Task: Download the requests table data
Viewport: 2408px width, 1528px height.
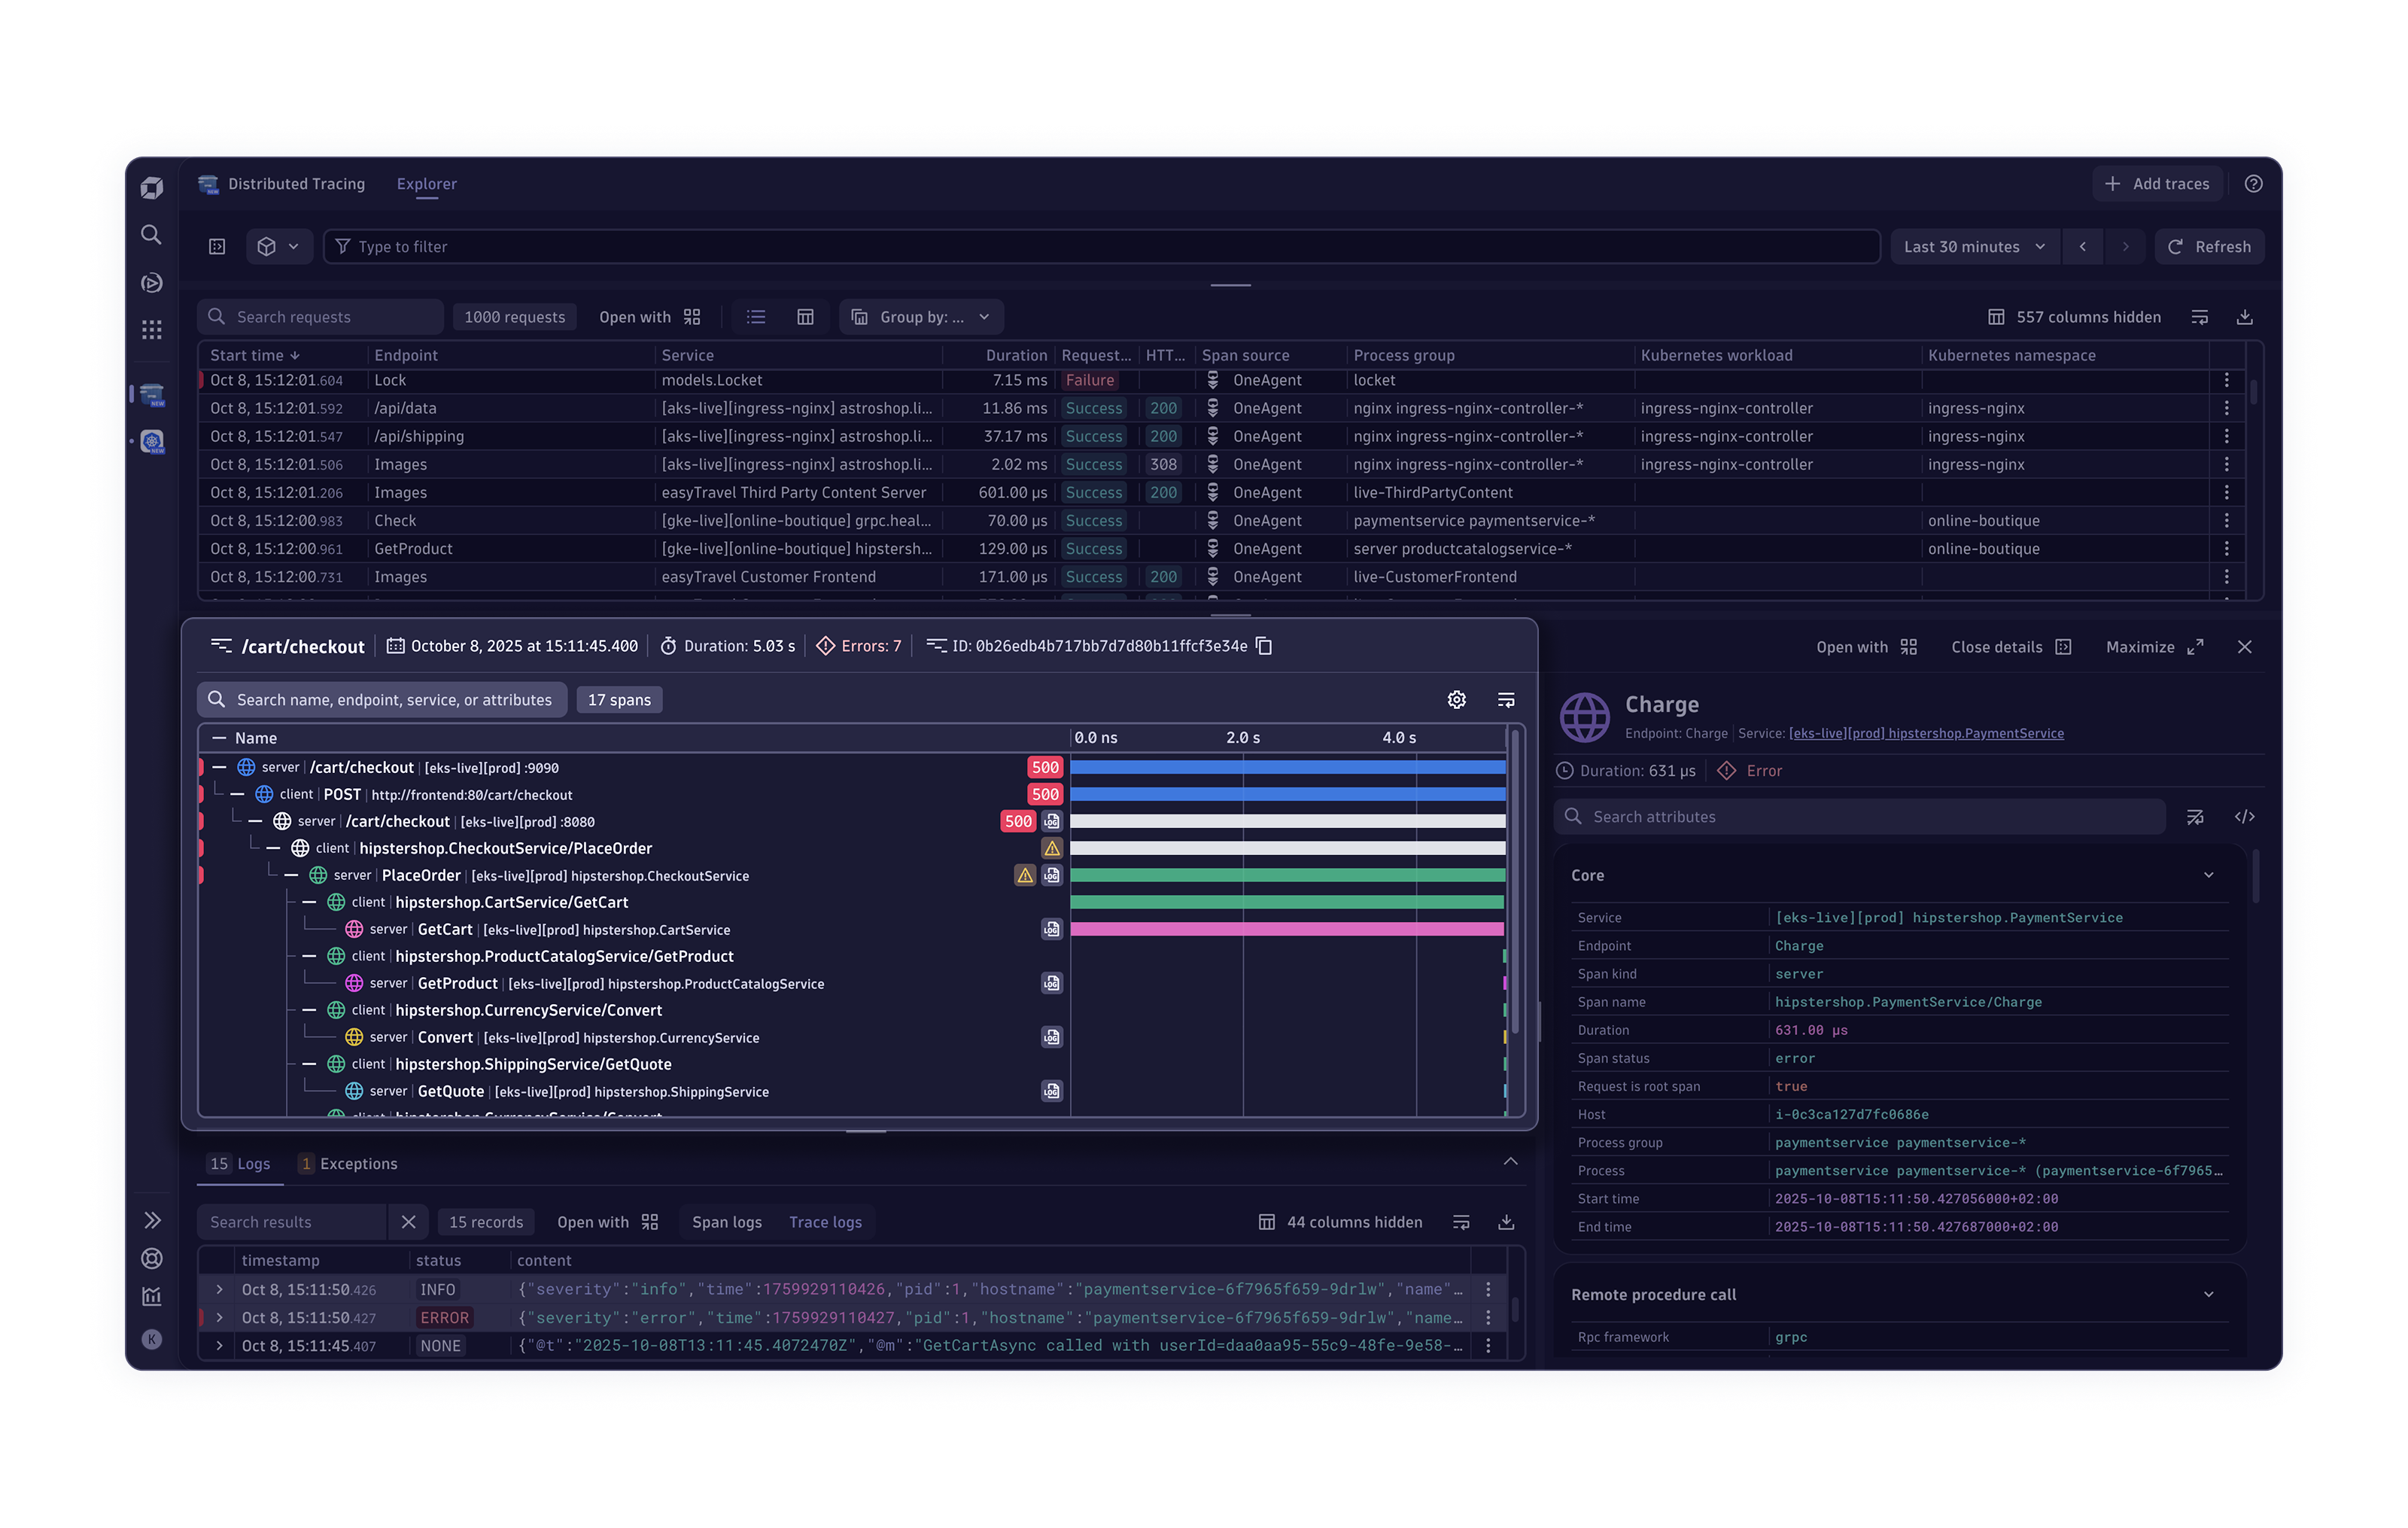Action: pos(2244,317)
